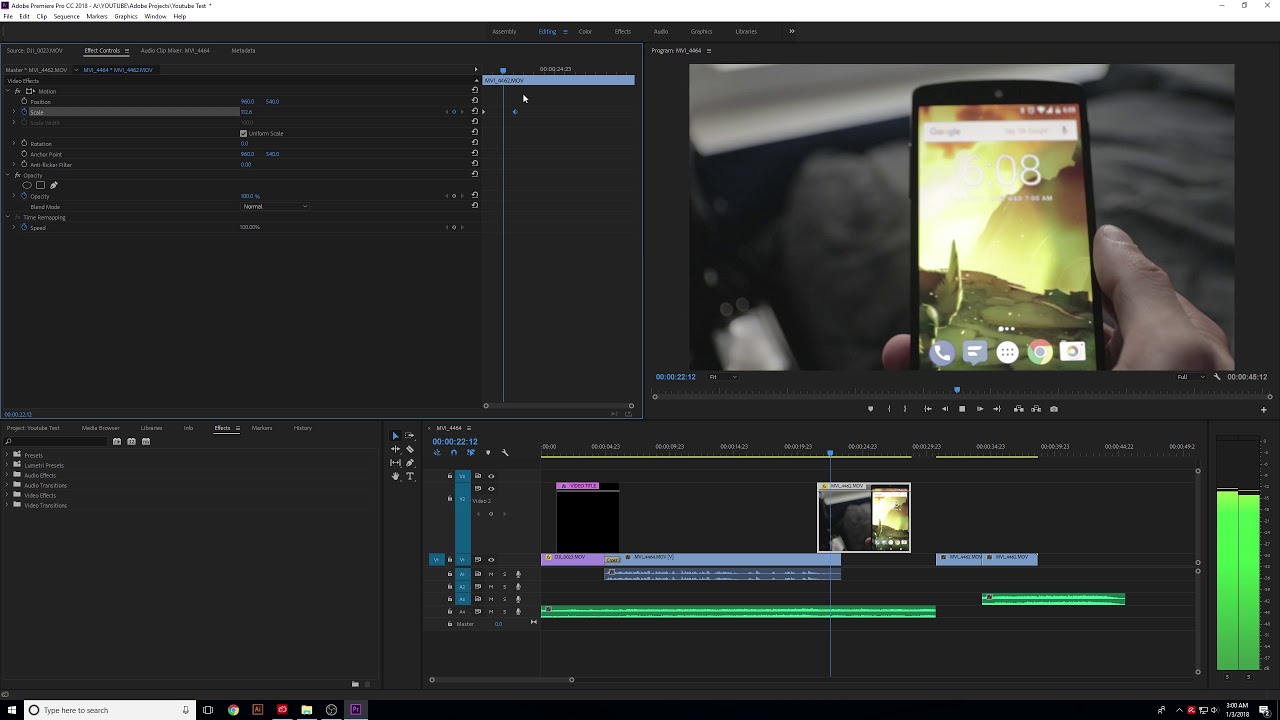The image size is (1280, 720).
Task: Toggle nest sequences insert mode icon
Action: [x=437, y=453]
